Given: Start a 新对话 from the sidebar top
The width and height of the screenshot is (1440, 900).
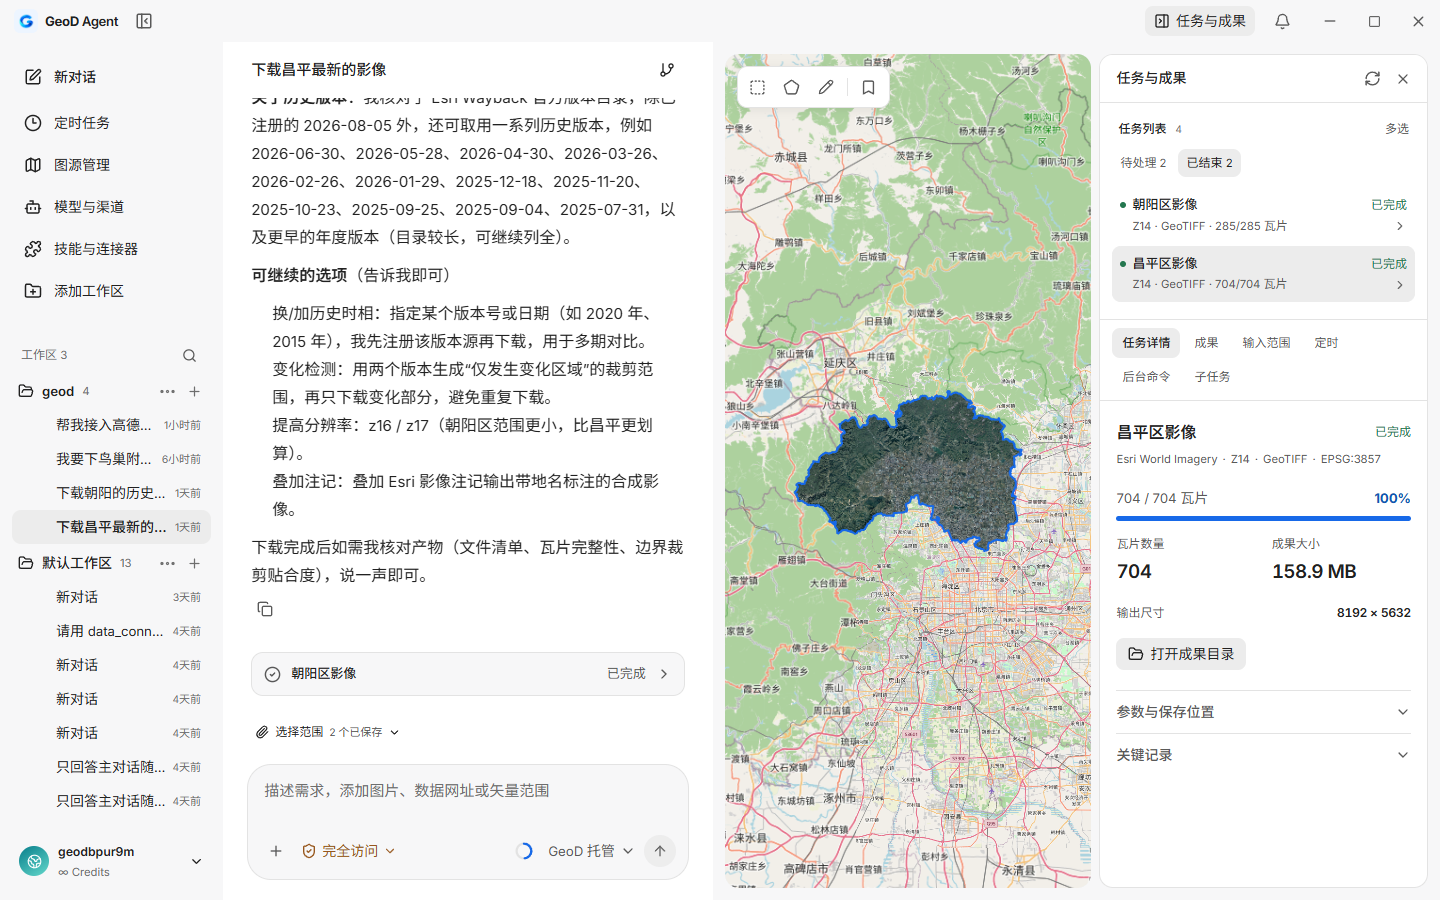Looking at the screenshot, I should [111, 77].
